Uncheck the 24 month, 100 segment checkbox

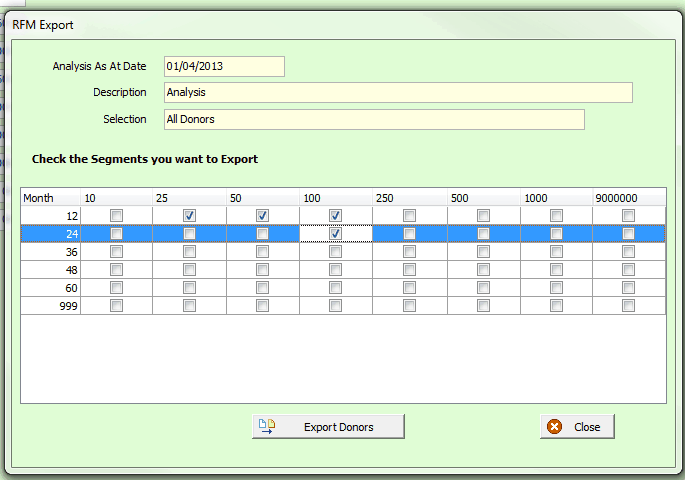click(335, 234)
